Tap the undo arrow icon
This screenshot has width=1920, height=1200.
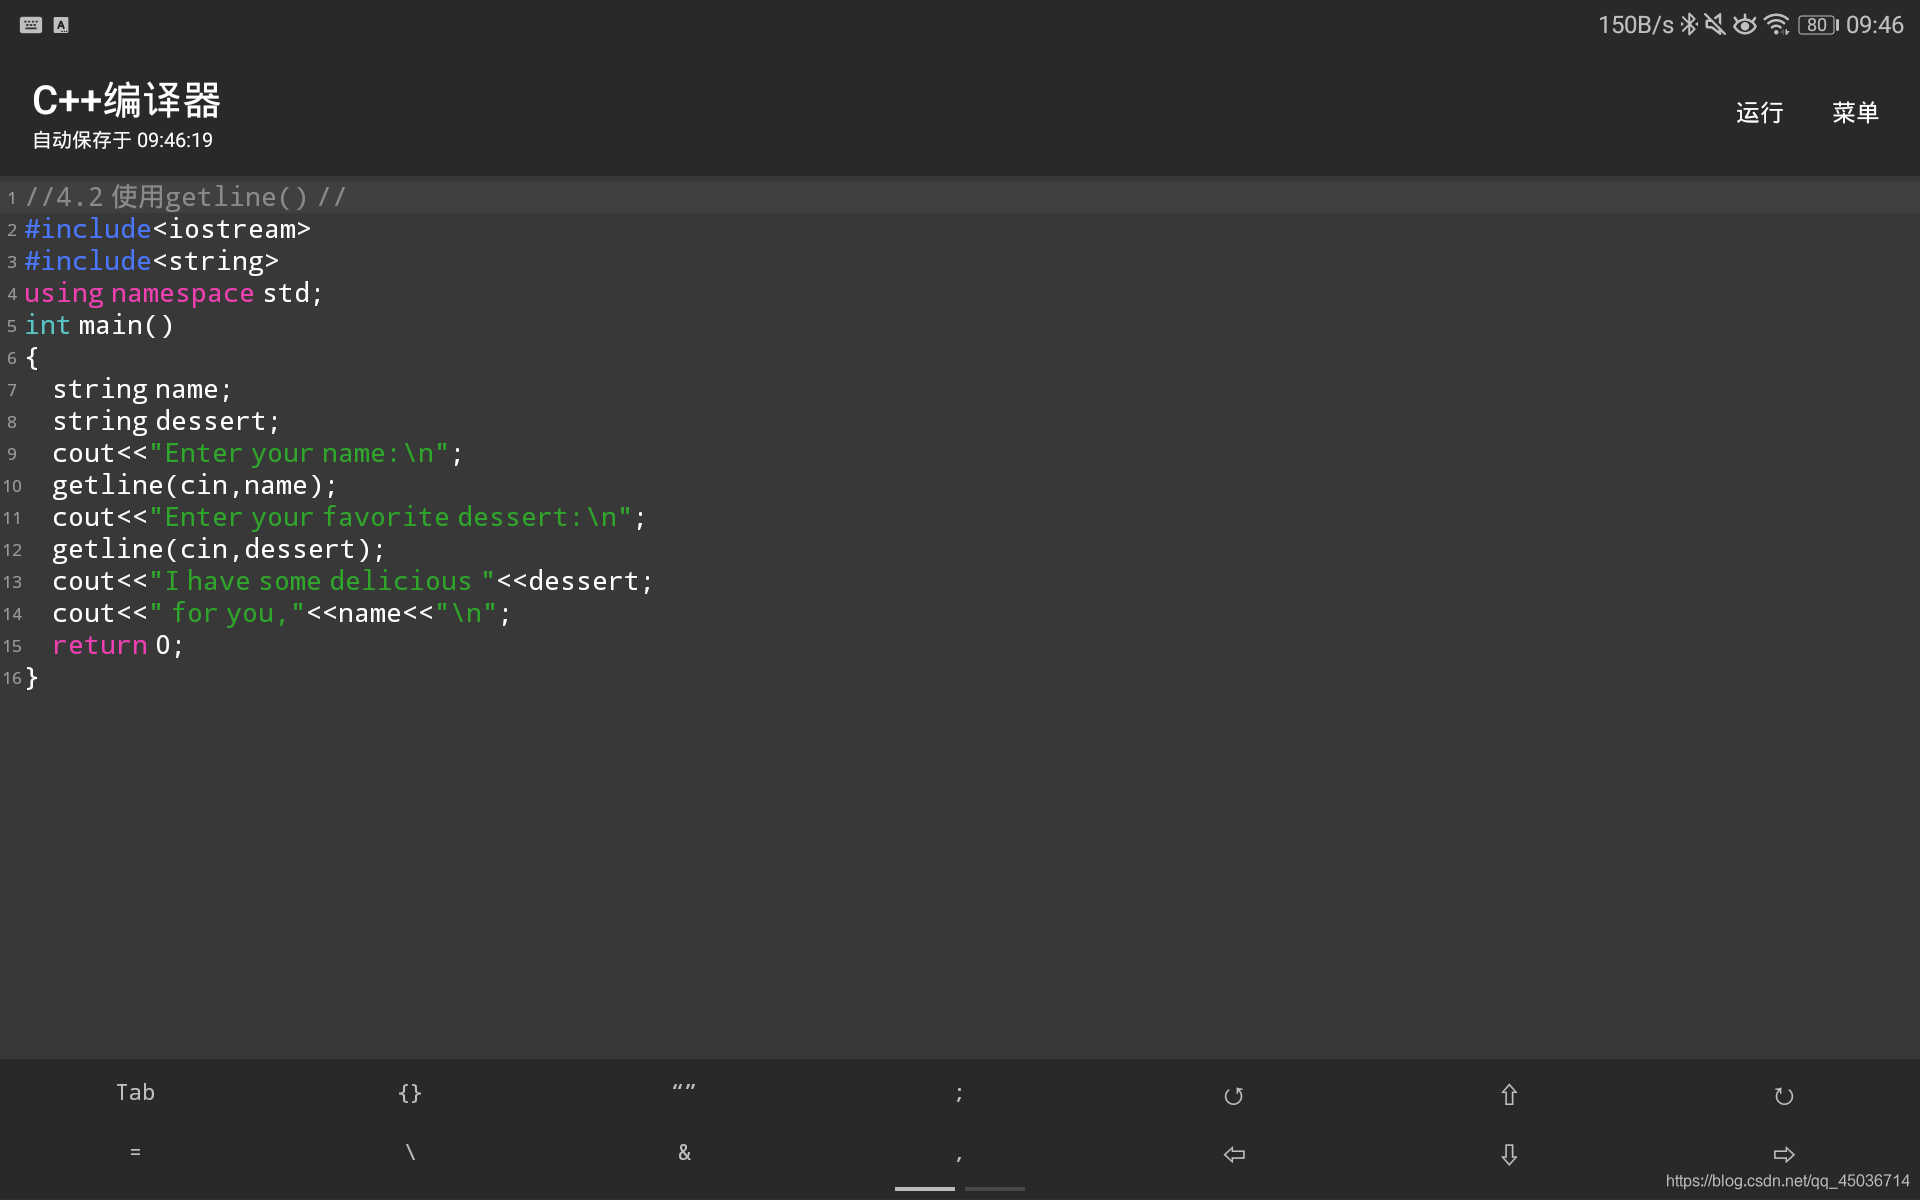click(x=1233, y=1095)
